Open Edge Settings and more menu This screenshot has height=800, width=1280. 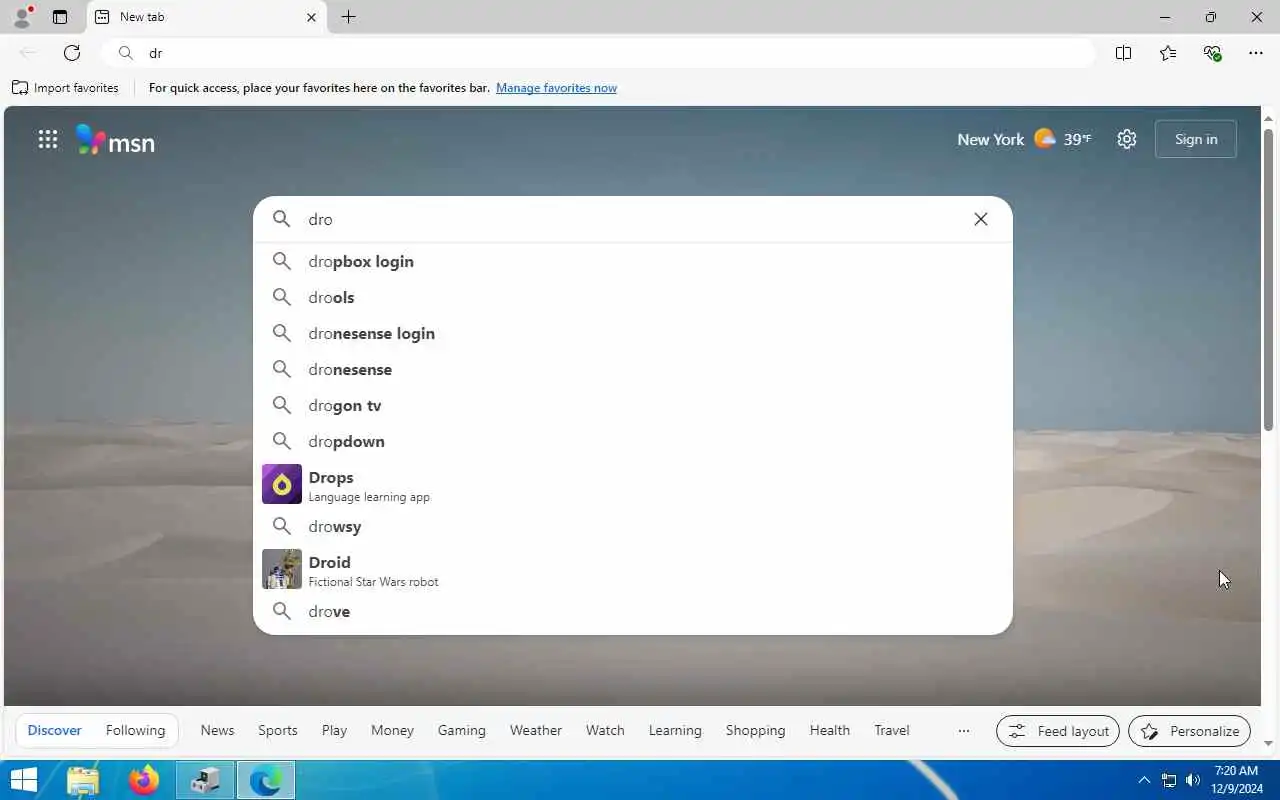tap(1256, 53)
